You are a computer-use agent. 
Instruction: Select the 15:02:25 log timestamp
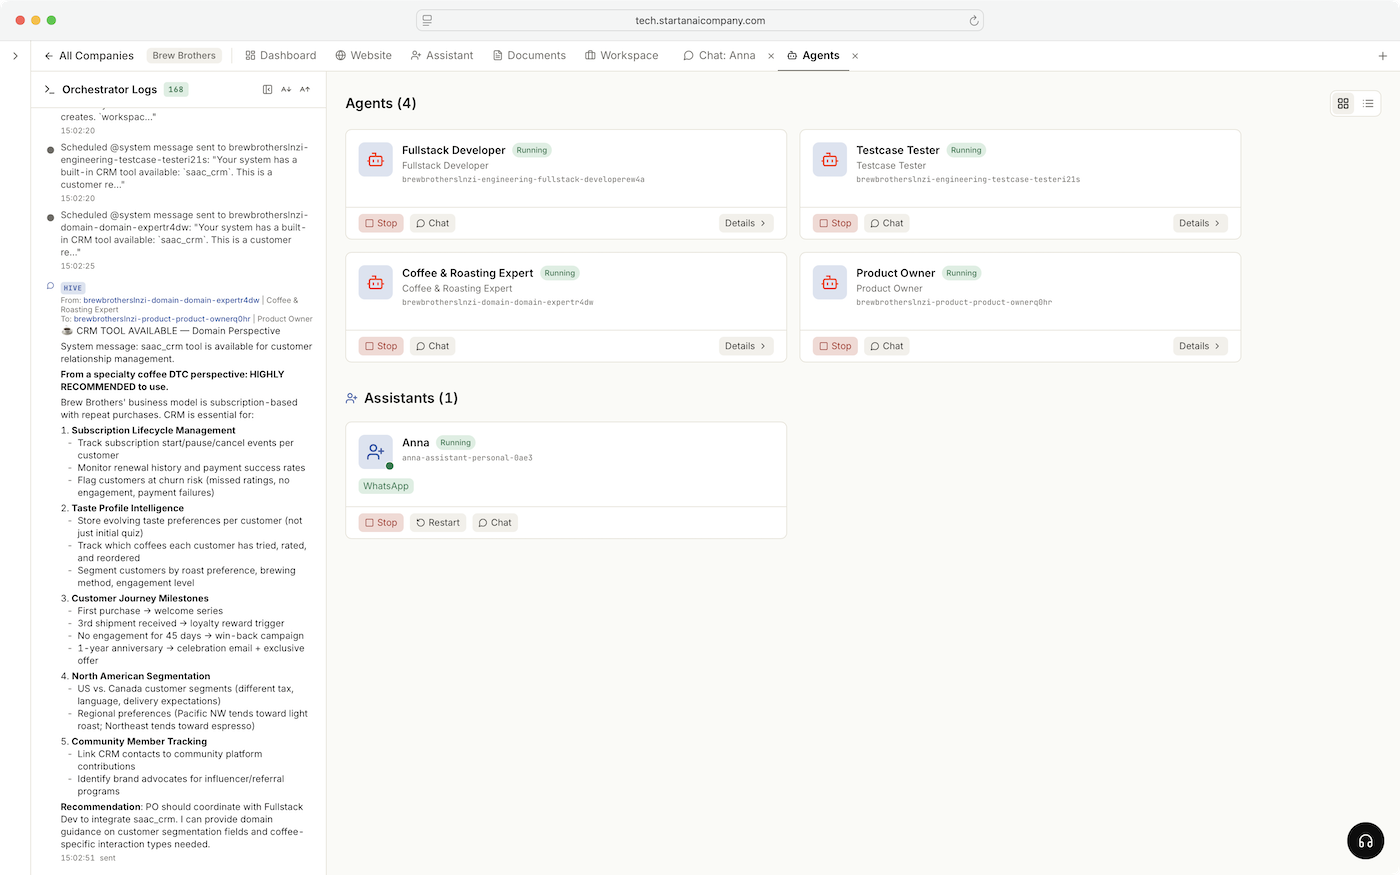[78, 266]
